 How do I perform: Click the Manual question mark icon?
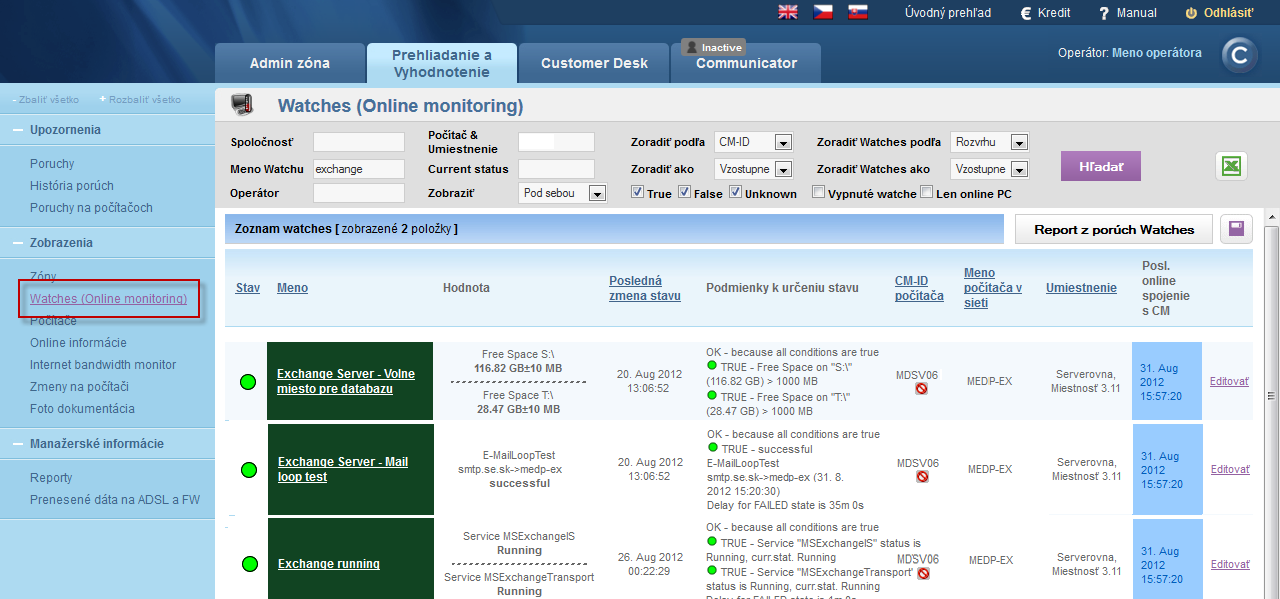tap(1104, 13)
